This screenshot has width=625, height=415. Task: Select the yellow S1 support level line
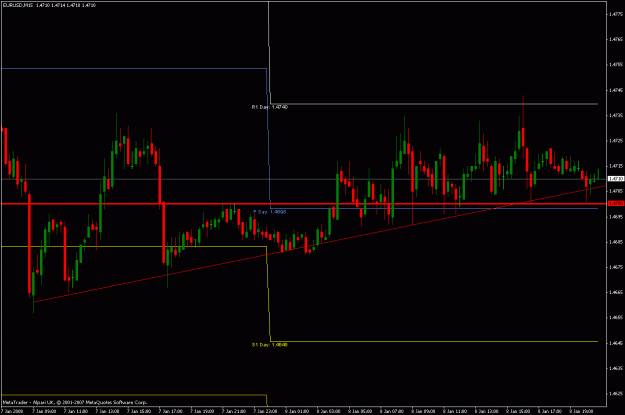click(434, 342)
